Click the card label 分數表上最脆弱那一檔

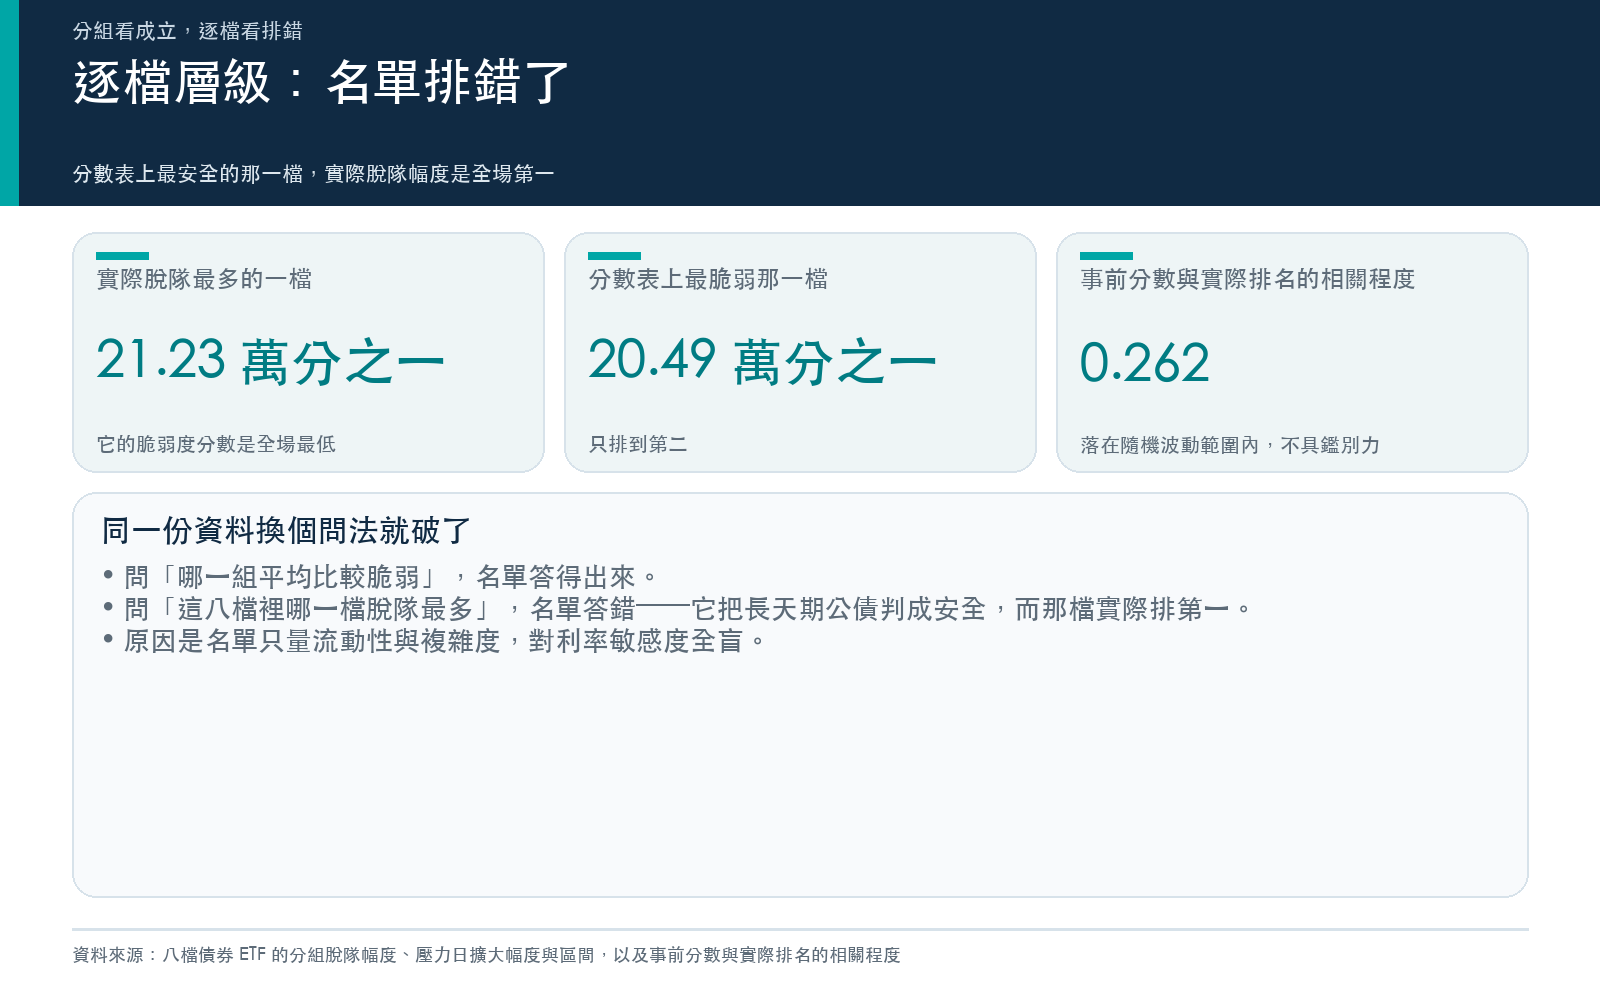[x=708, y=279]
